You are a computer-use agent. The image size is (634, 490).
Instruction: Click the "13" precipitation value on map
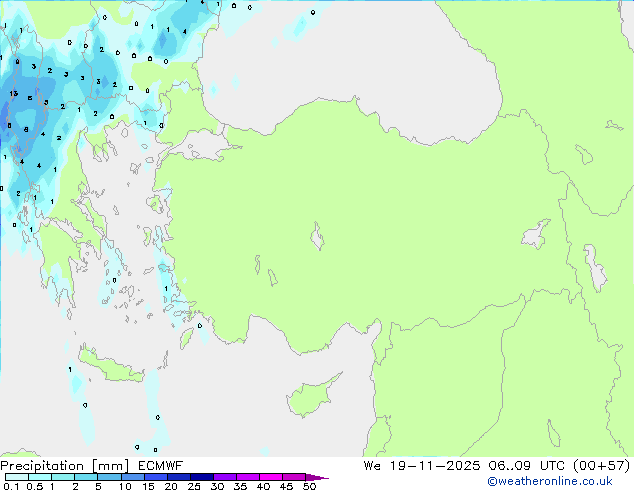click(14, 93)
